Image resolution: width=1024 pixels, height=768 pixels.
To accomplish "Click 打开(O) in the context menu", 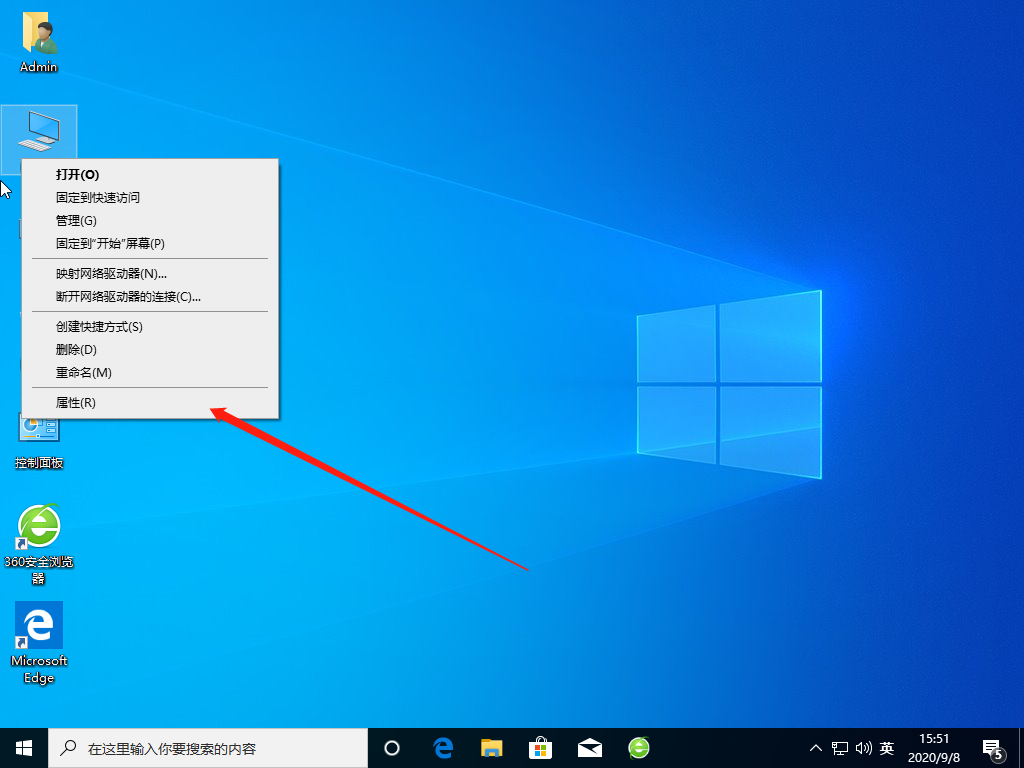I will pos(78,174).
